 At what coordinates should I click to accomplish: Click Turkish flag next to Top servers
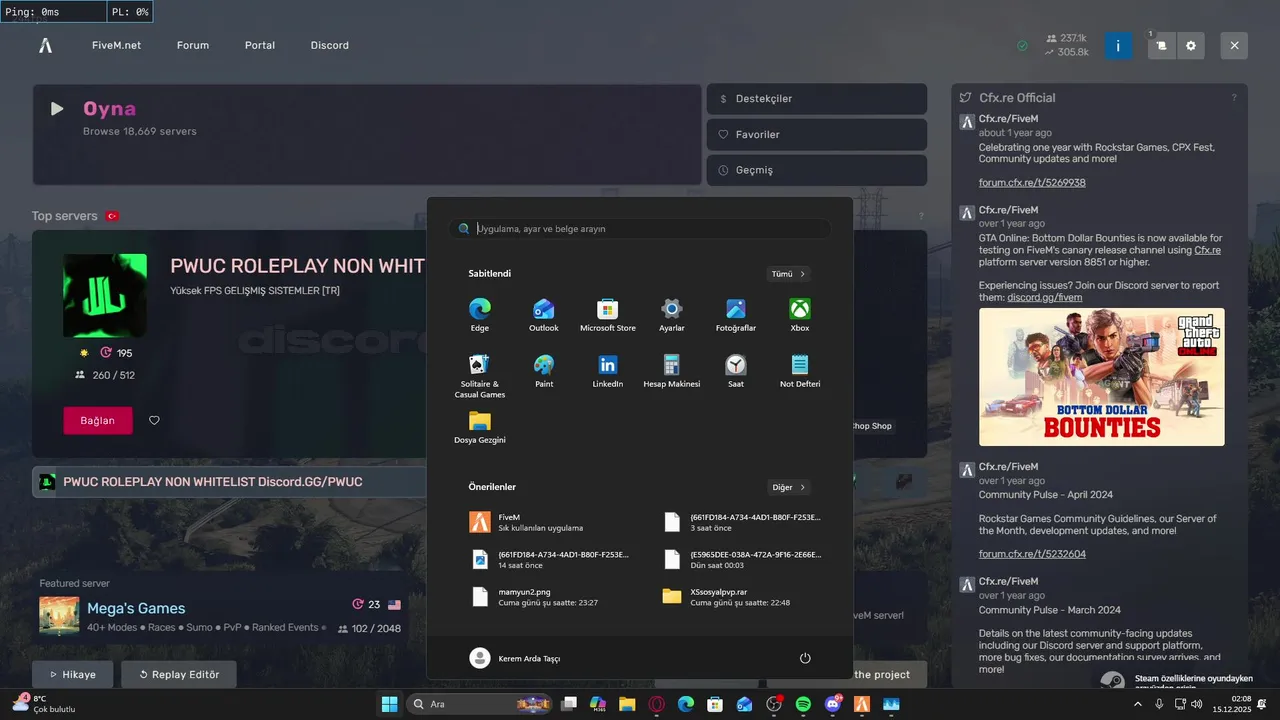pyautogui.click(x=112, y=216)
